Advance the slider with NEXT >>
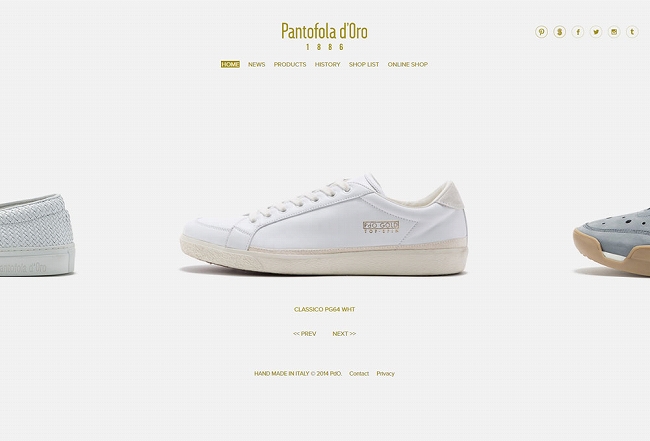Image resolution: width=650 pixels, height=441 pixels. (344, 334)
